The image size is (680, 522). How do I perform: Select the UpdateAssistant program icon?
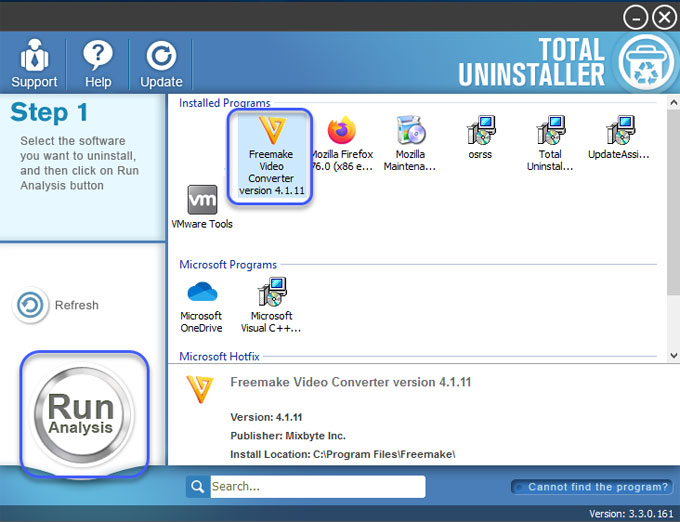[619, 131]
